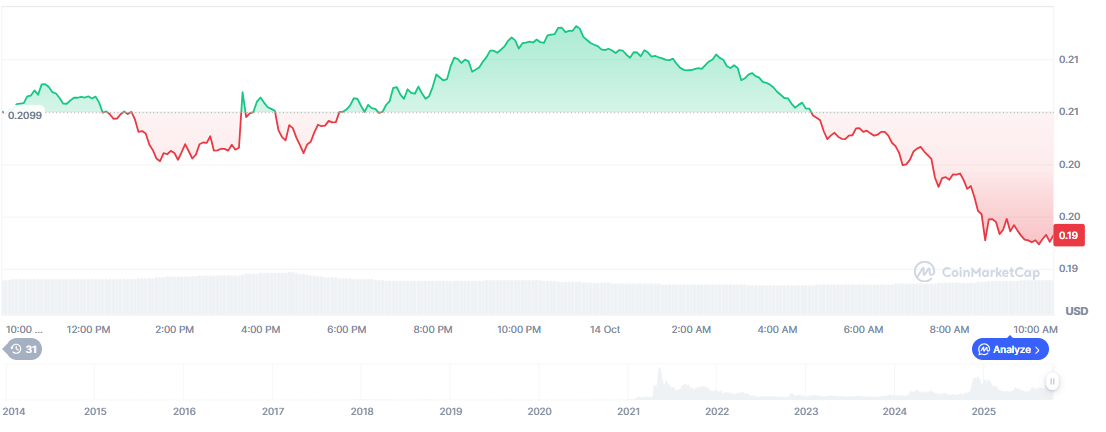Click the 2021 volume spike in the navigator

(x=658, y=380)
